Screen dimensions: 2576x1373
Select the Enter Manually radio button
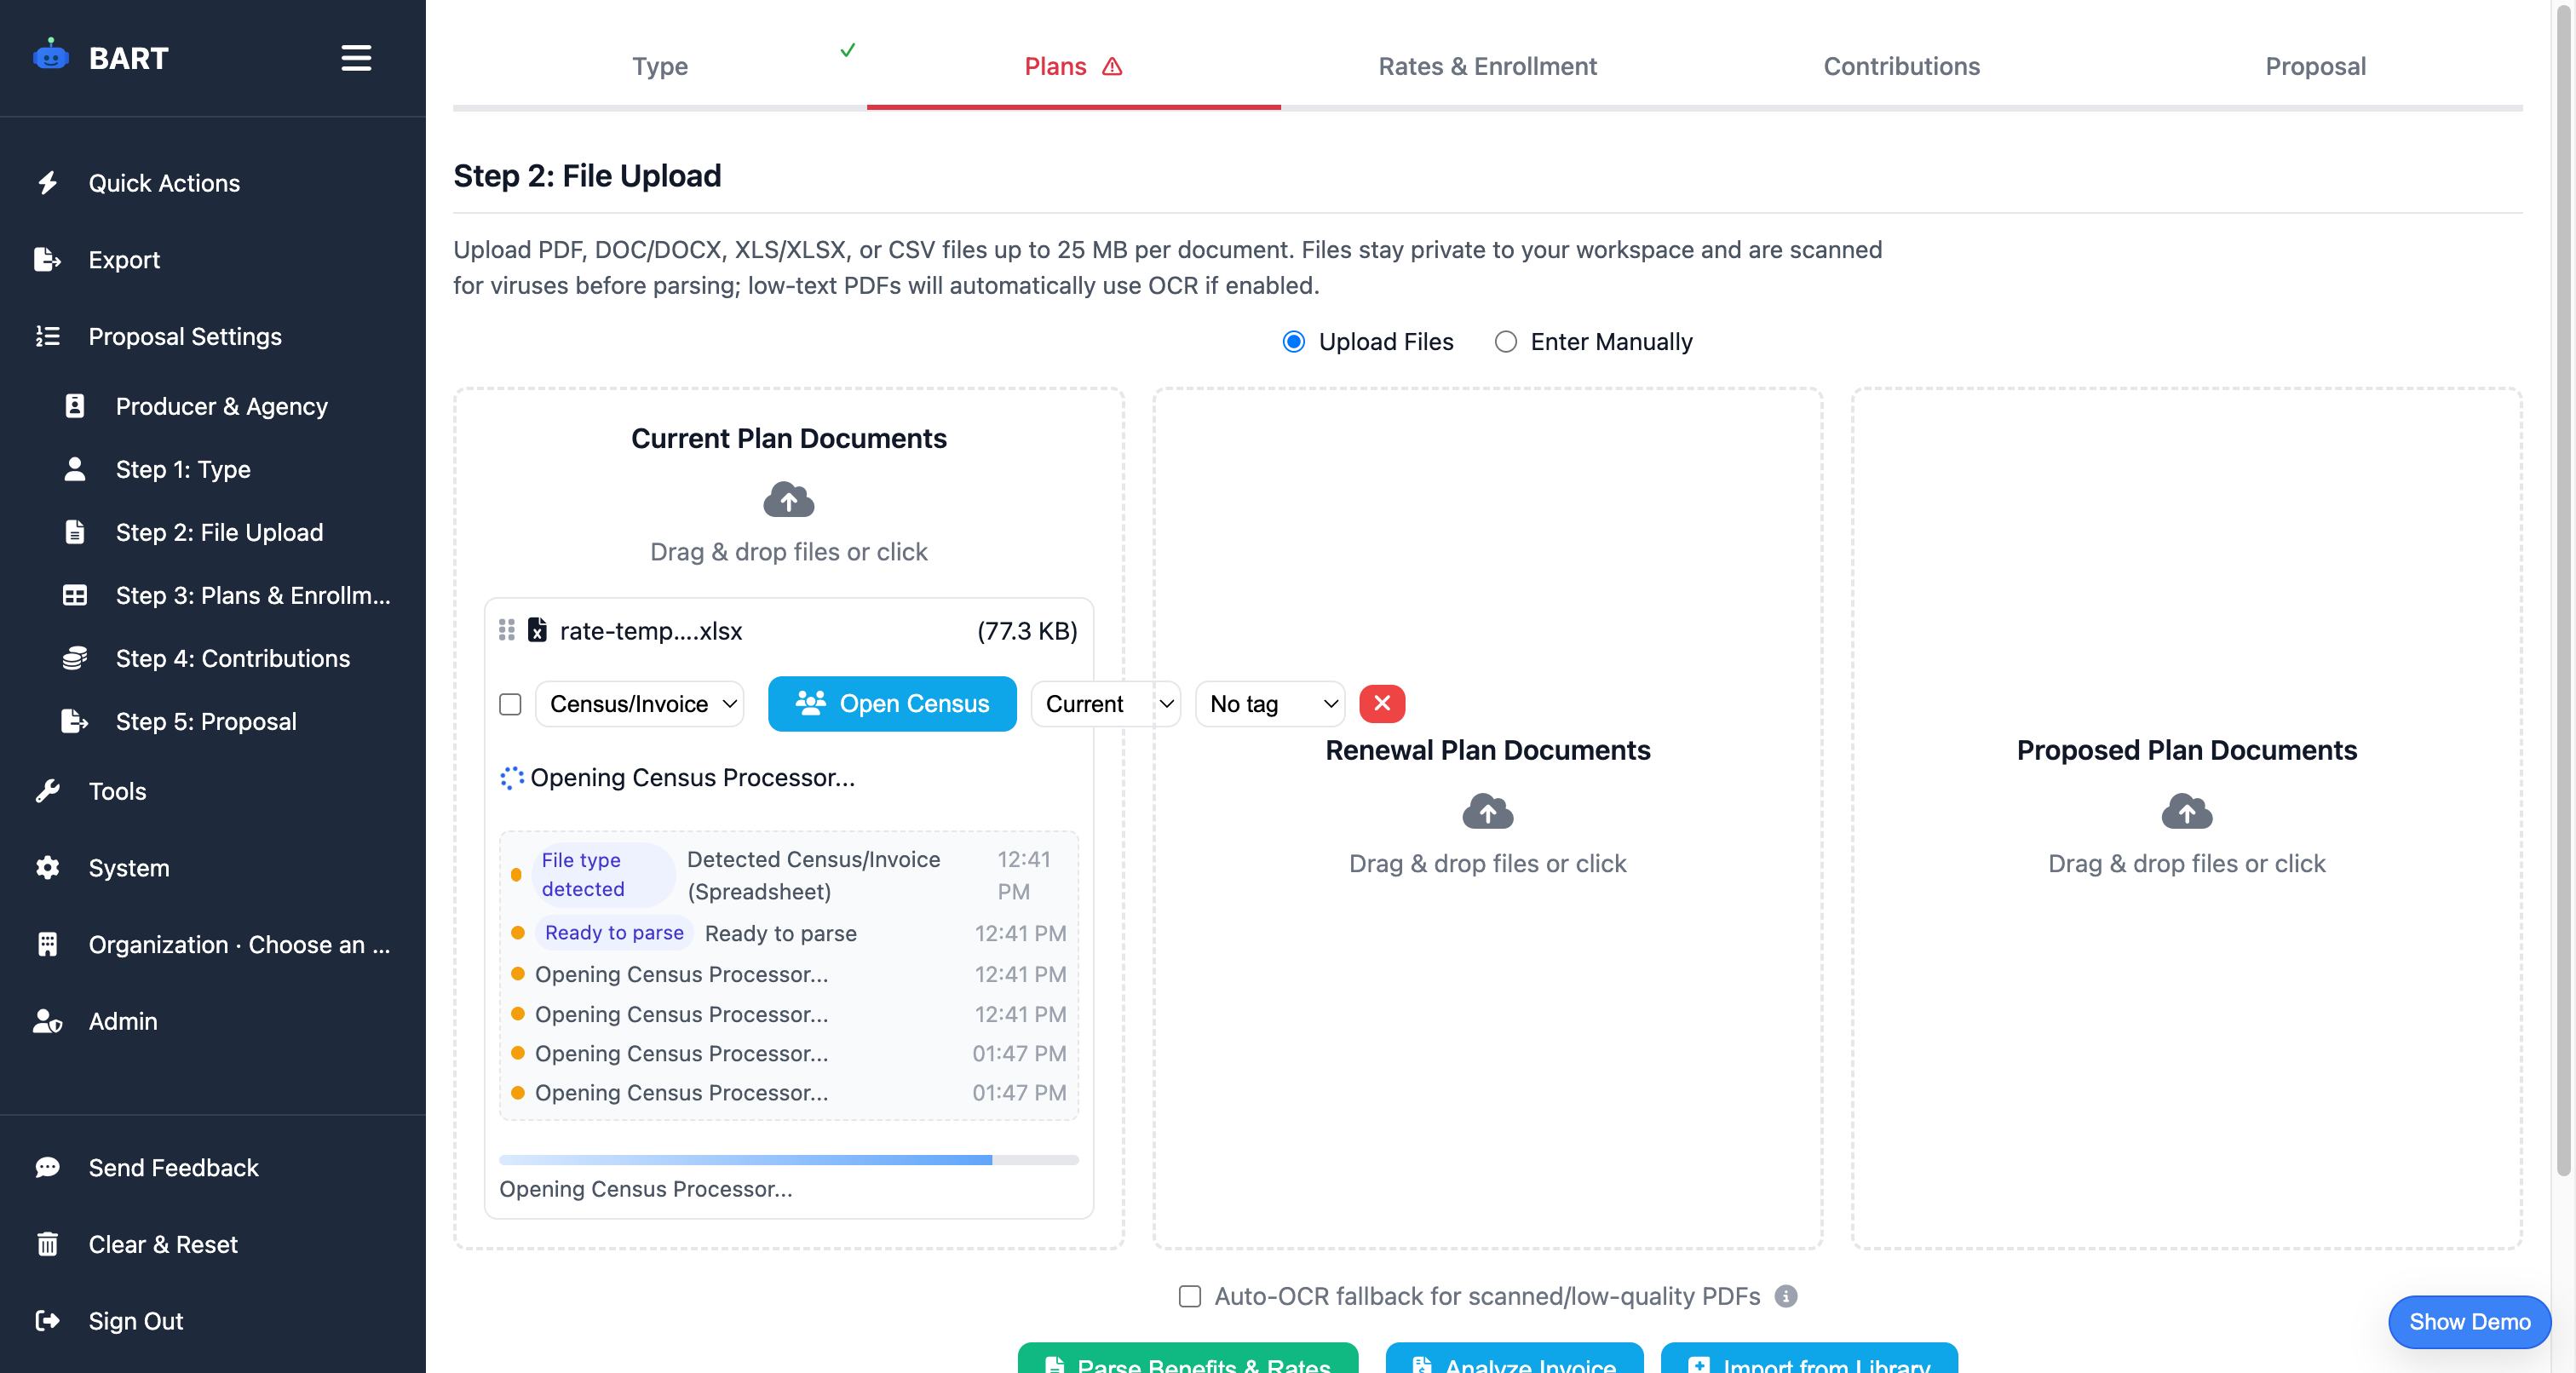tap(1505, 341)
